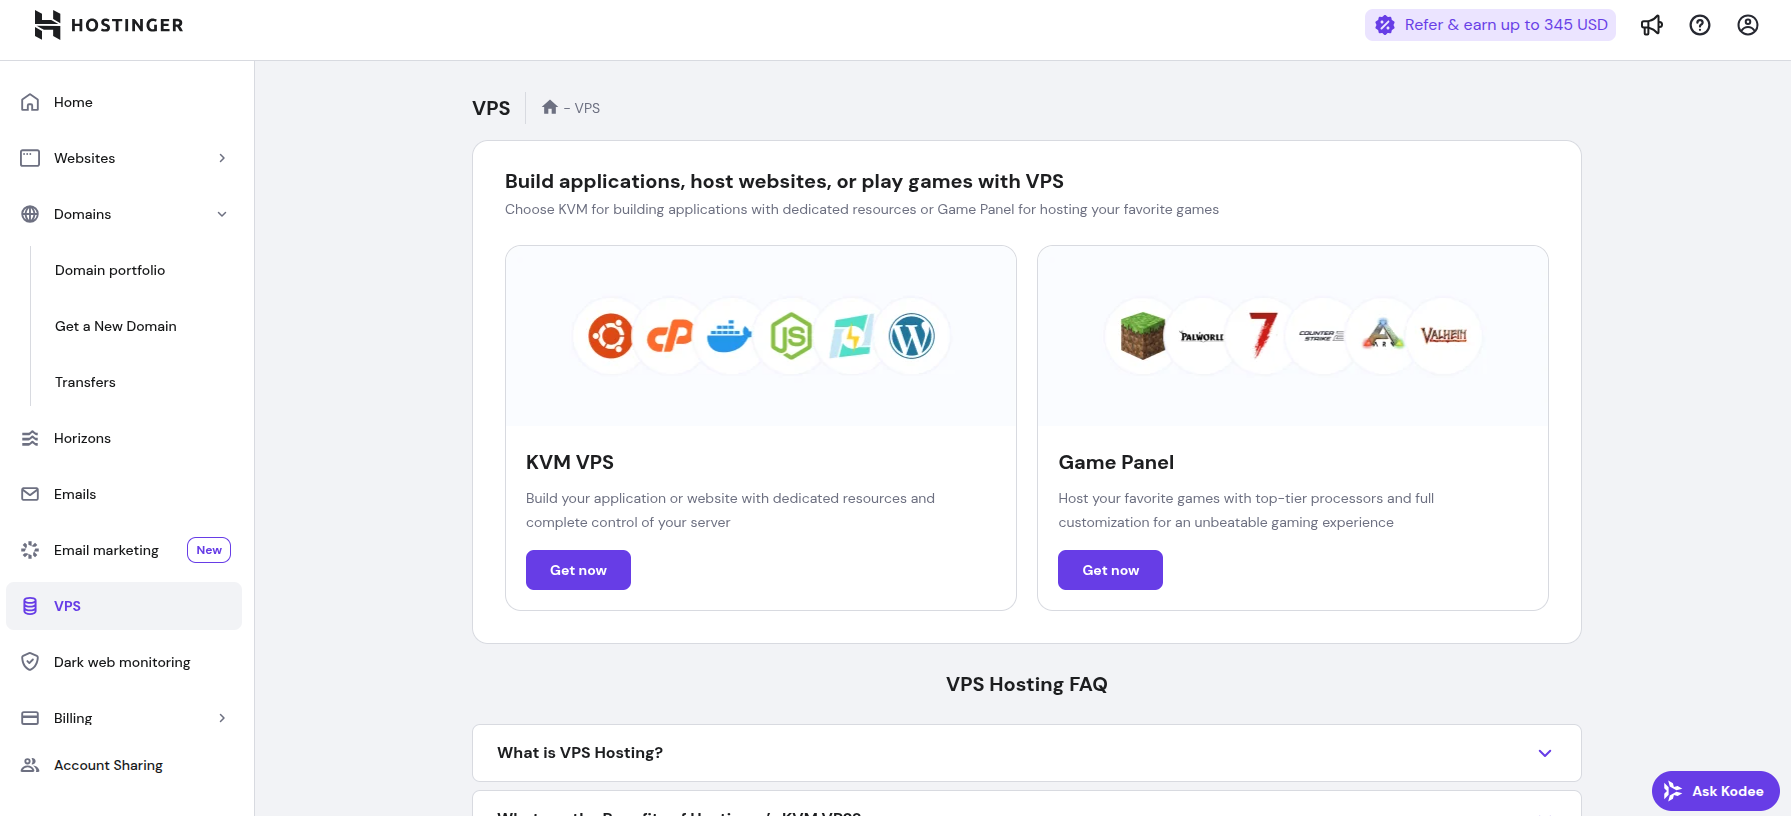Screen dimensions: 1791x816
Task: Click the Ubuntu logo icon
Action: (x=610, y=336)
